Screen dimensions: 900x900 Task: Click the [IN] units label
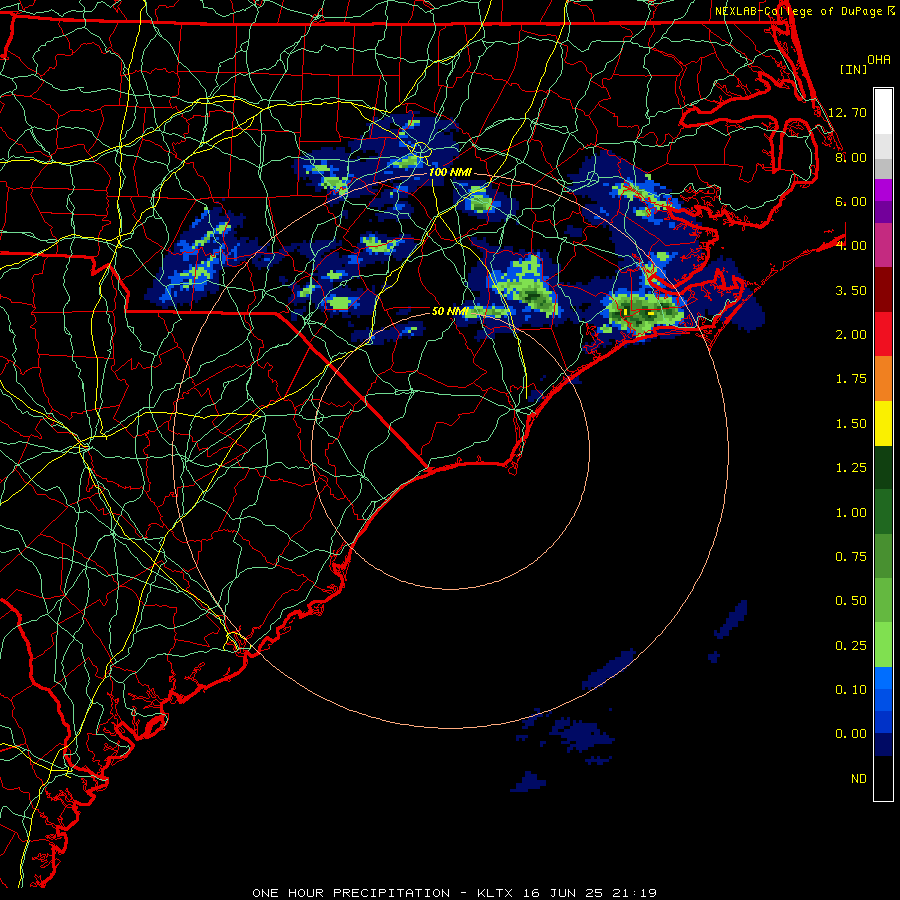coord(853,69)
